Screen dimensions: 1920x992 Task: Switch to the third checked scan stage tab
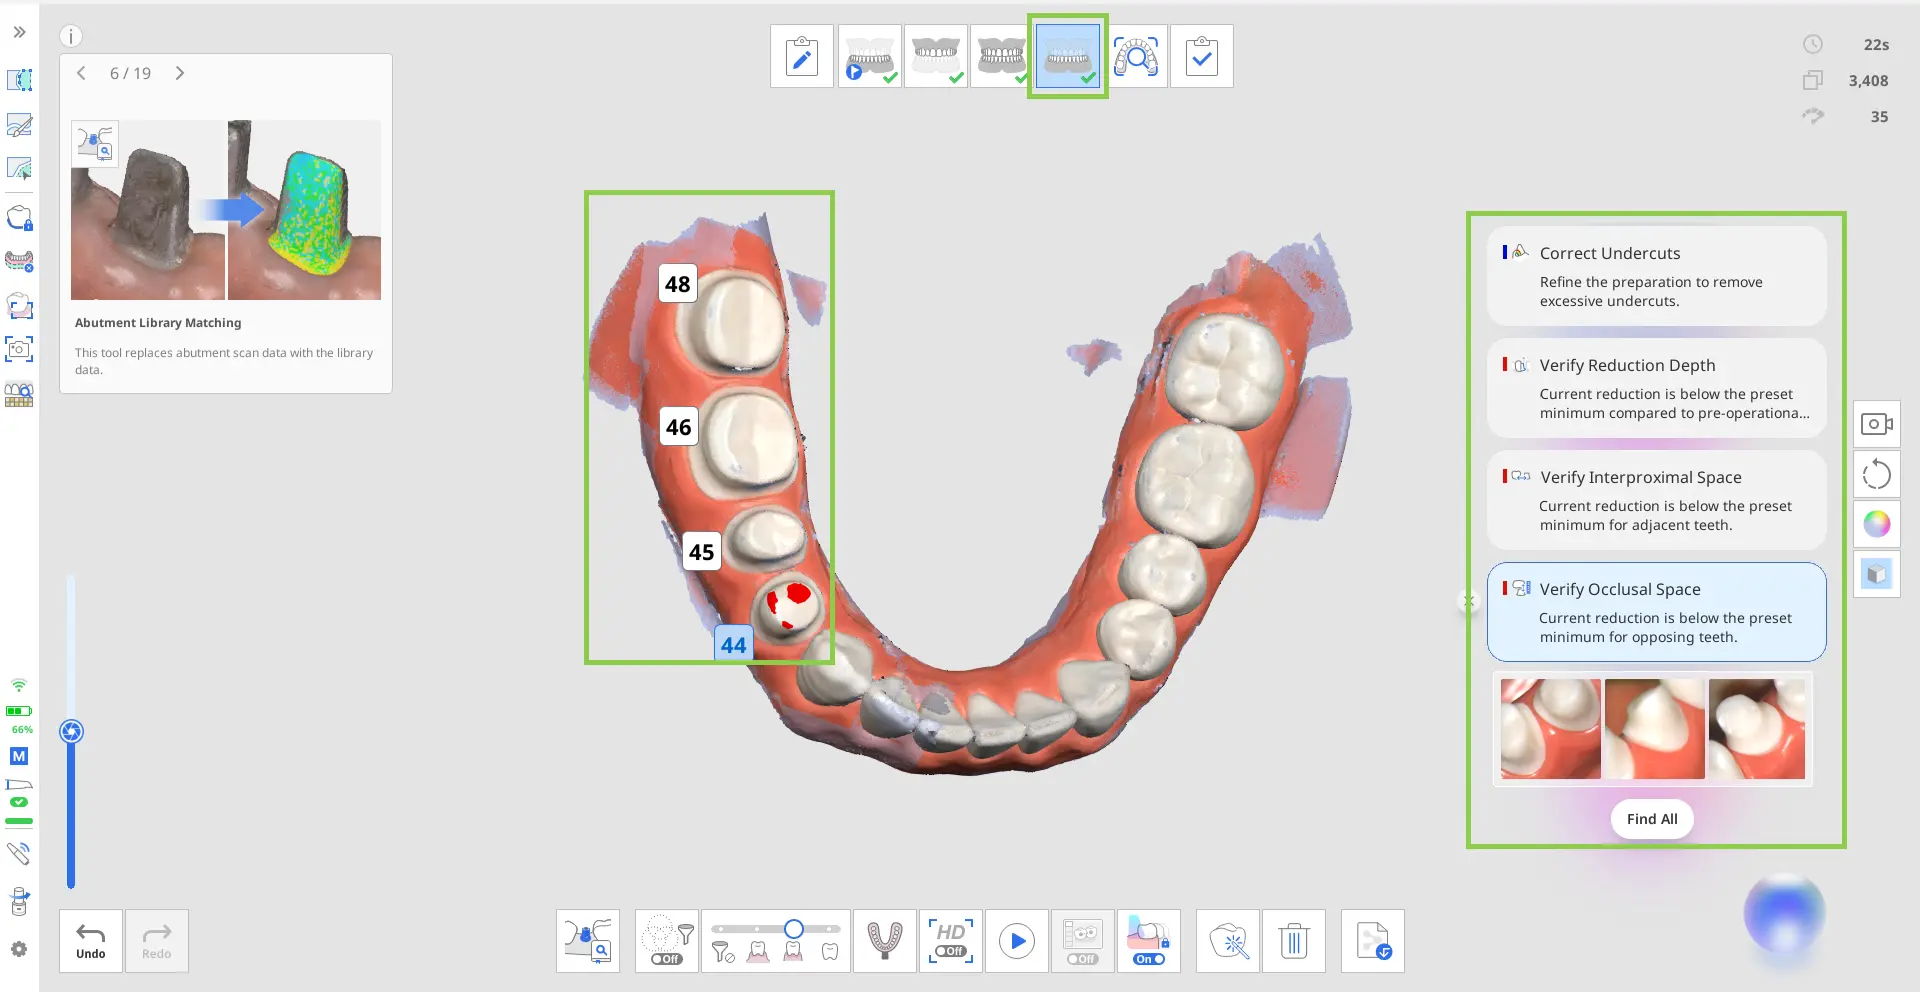1001,56
